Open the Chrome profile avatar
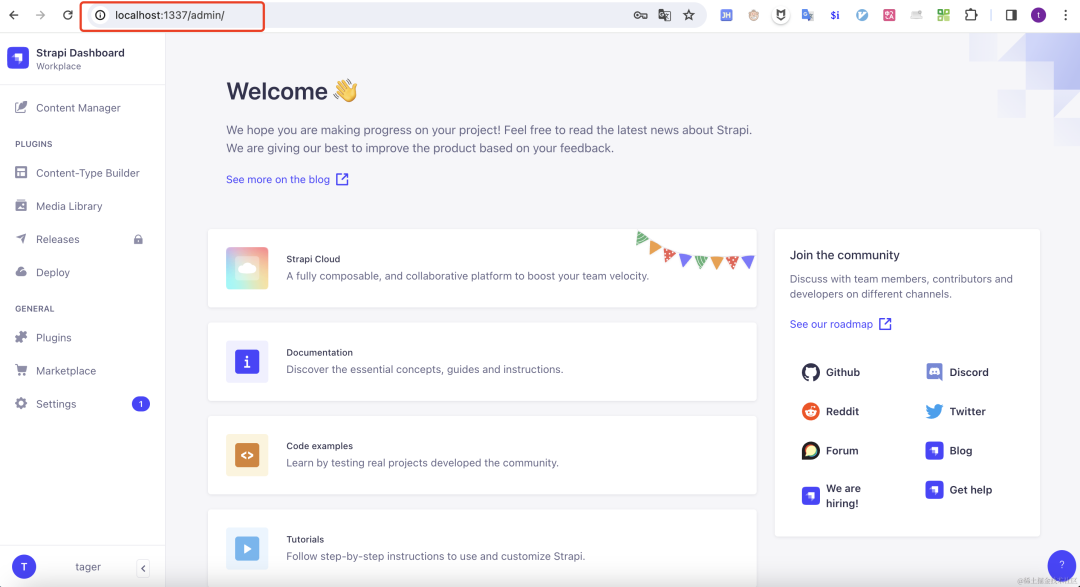1080x587 pixels. tap(1039, 15)
